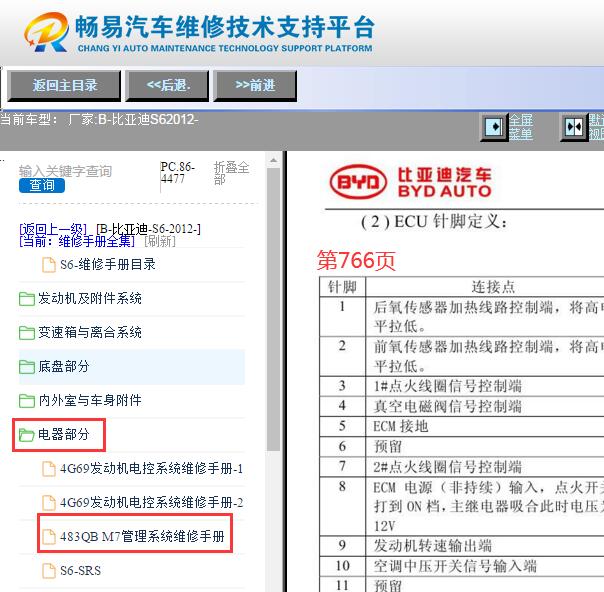Click the 连接点 column header

pyautogui.click(x=493, y=287)
